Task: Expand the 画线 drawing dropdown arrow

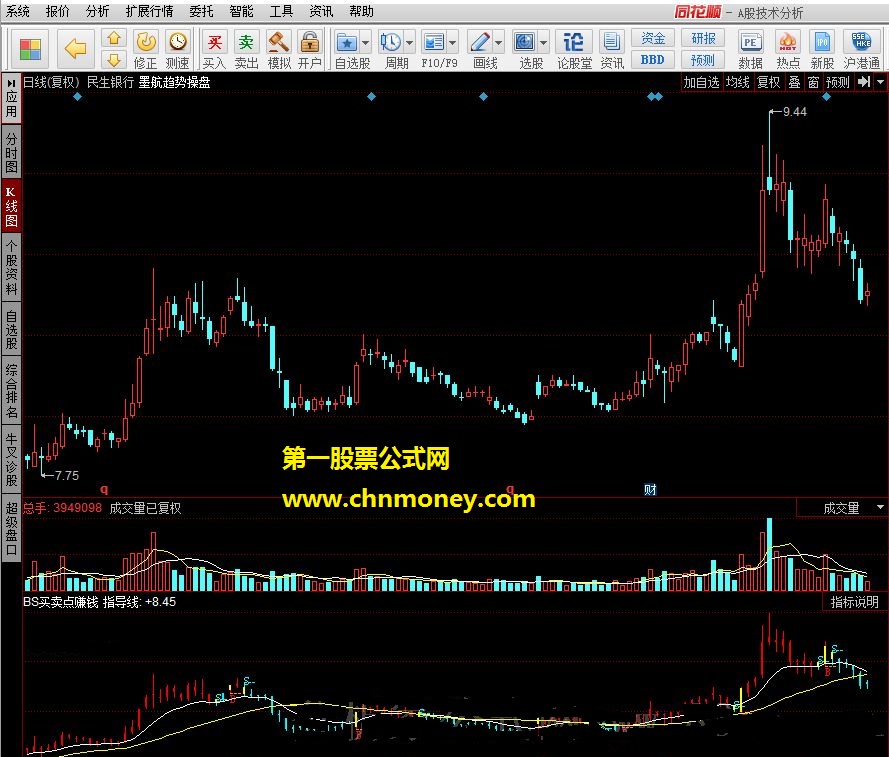Action: 498,43
